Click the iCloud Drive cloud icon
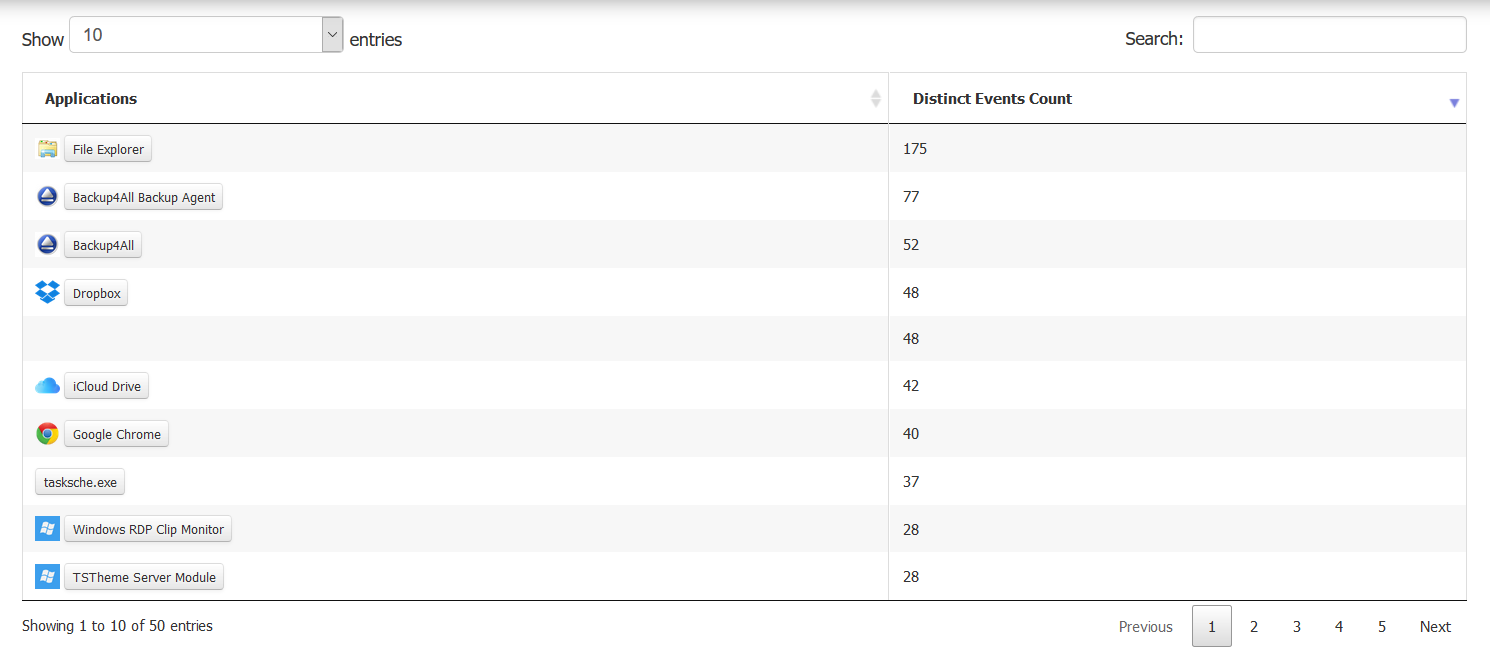Screen dimensions: 1490x657 point(47,386)
